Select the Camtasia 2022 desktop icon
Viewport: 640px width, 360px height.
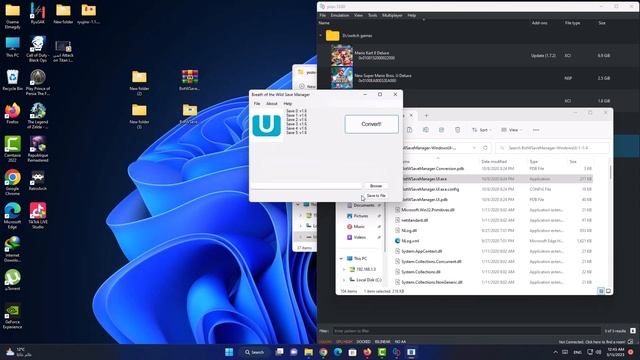(12, 149)
